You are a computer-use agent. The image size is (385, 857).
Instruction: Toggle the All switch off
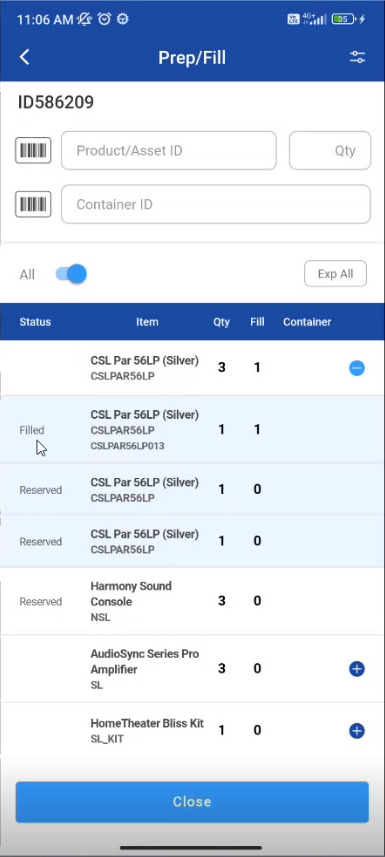[71, 274]
